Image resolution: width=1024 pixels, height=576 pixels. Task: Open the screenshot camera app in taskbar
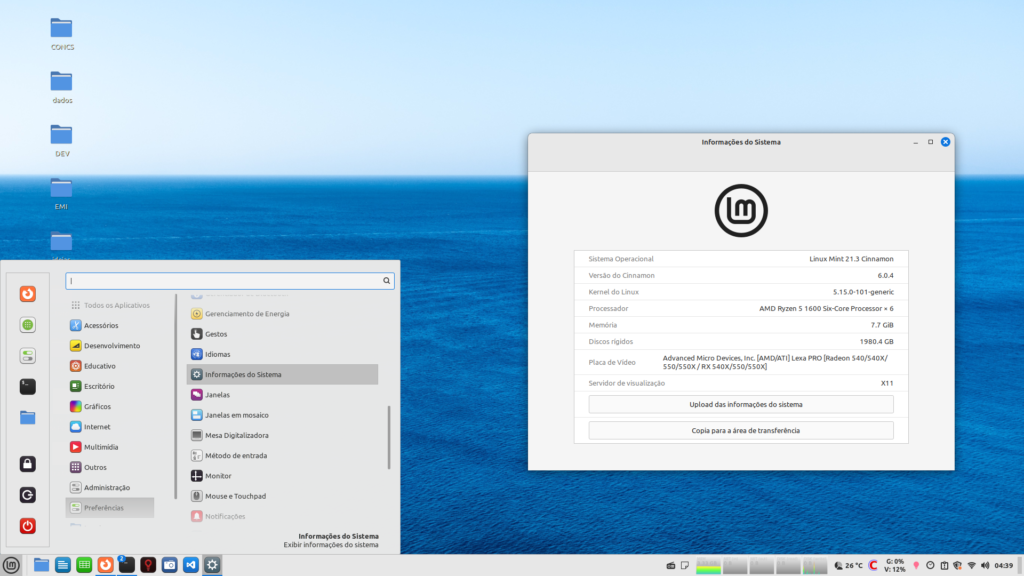[169, 565]
